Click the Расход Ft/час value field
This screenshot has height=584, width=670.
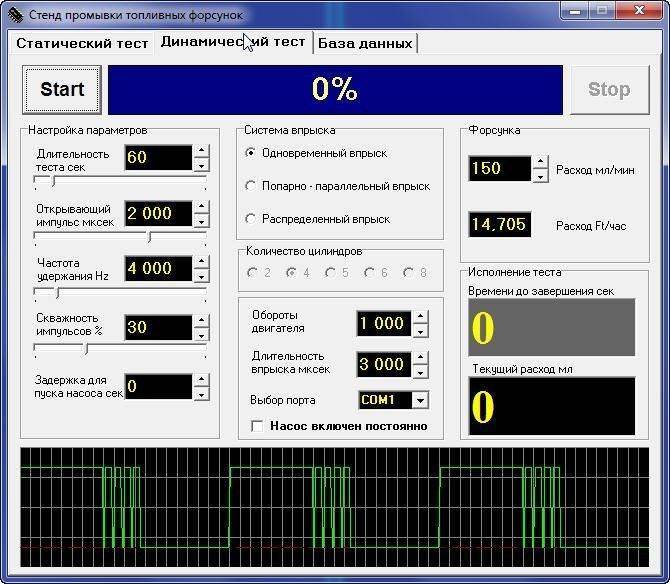click(x=499, y=225)
